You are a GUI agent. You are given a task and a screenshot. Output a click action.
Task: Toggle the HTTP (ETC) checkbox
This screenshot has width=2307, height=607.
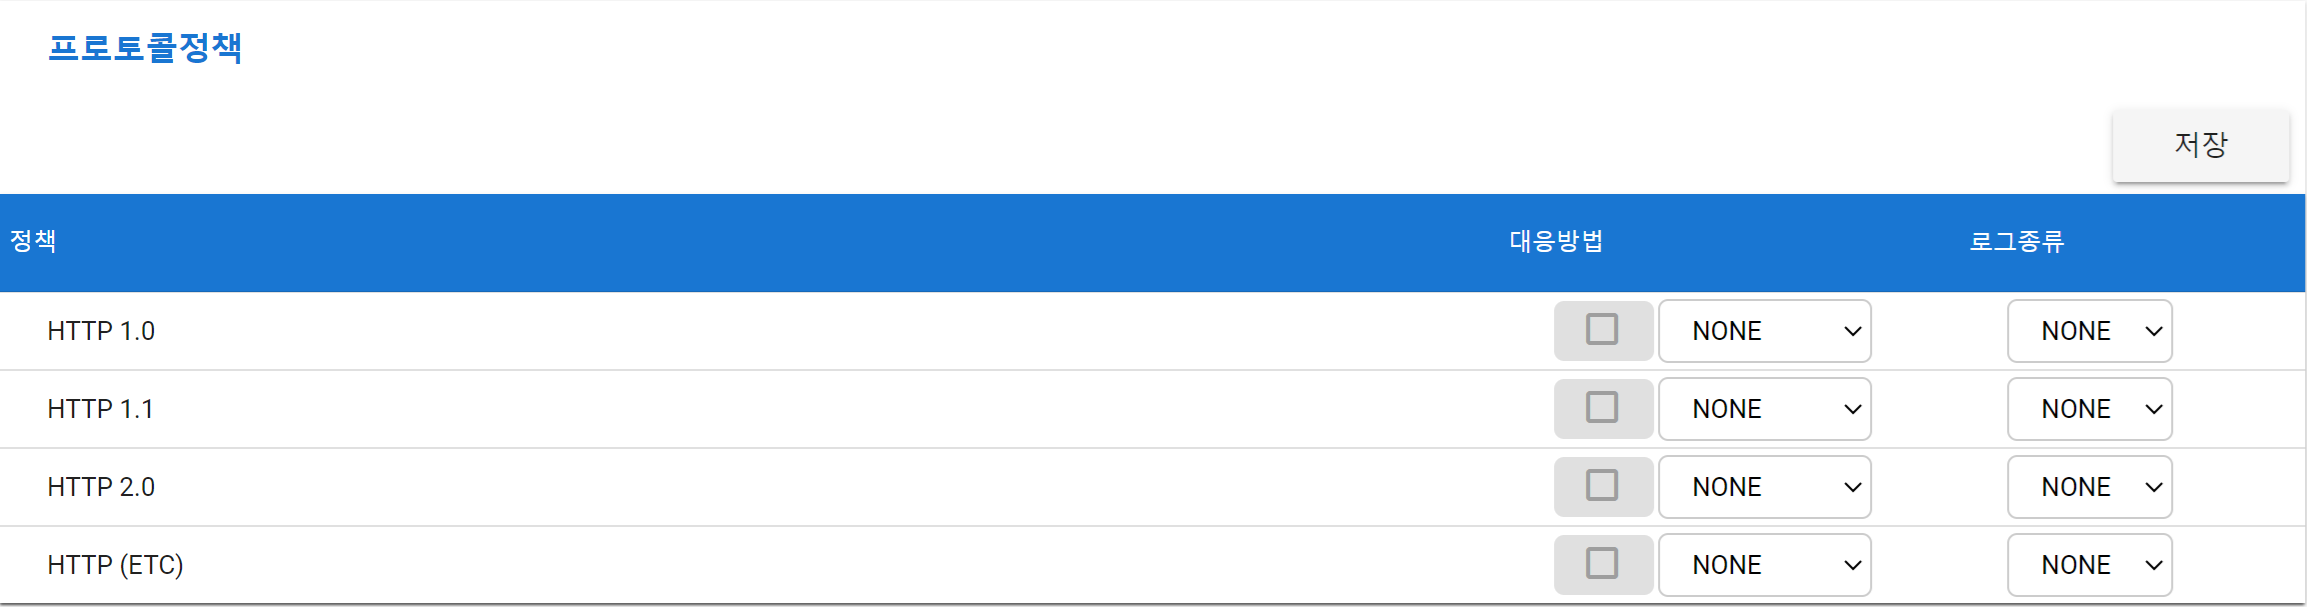1602,563
